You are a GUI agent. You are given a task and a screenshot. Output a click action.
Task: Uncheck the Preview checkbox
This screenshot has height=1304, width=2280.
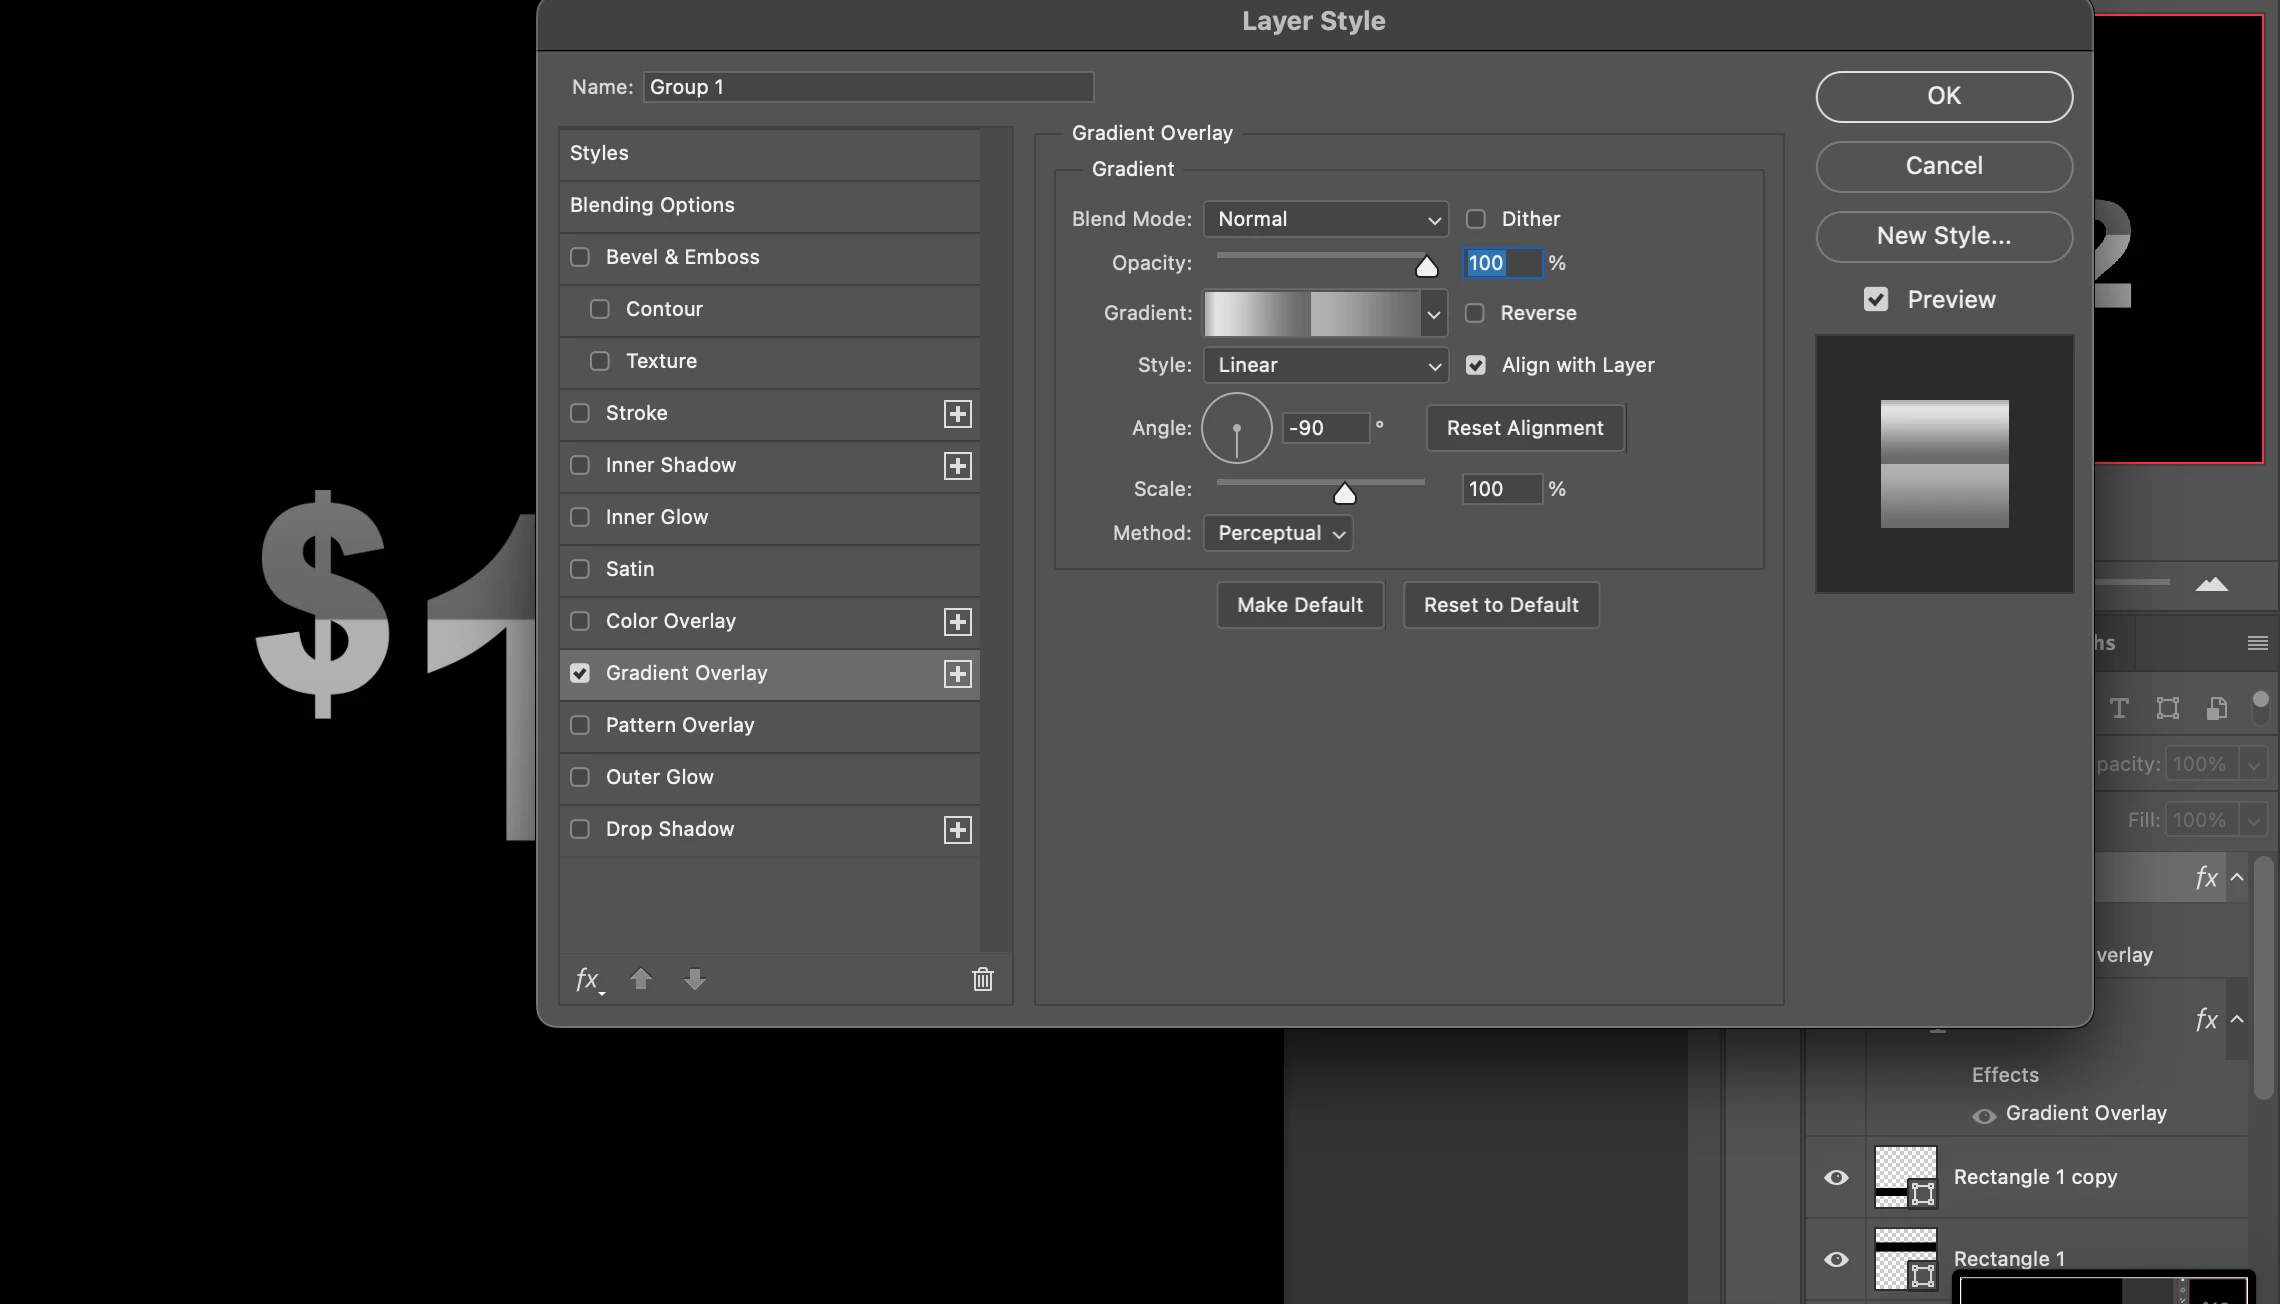1876,299
